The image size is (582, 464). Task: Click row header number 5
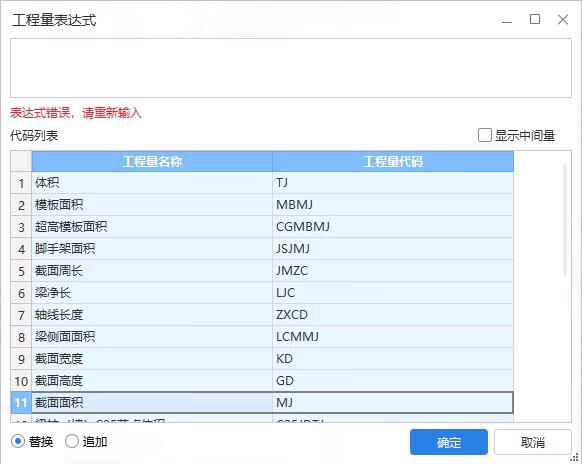pos(21,271)
